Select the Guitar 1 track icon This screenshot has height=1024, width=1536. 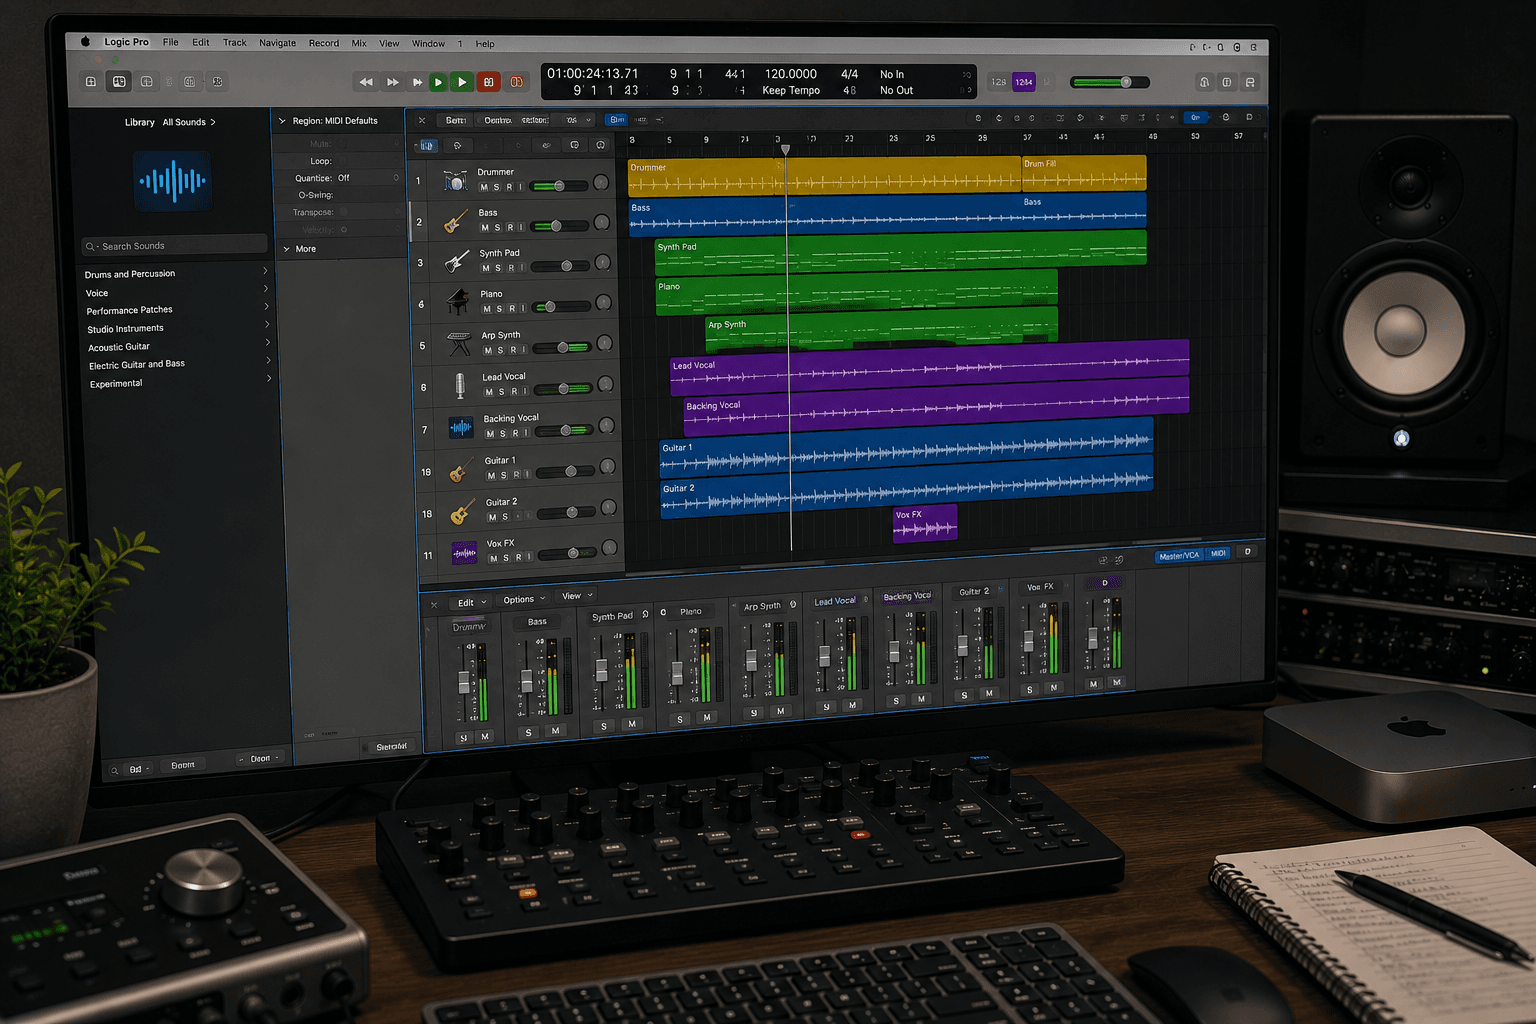[462, 470]
